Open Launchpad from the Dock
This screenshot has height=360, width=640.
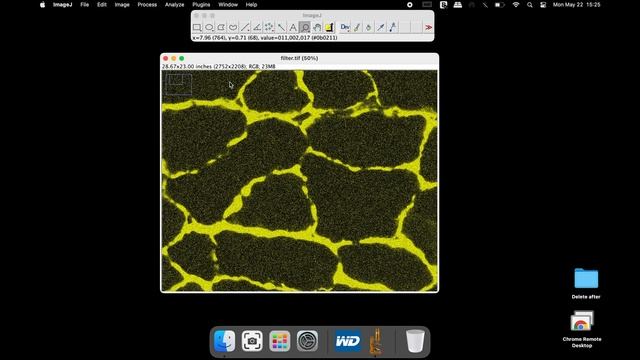[280, 341]
